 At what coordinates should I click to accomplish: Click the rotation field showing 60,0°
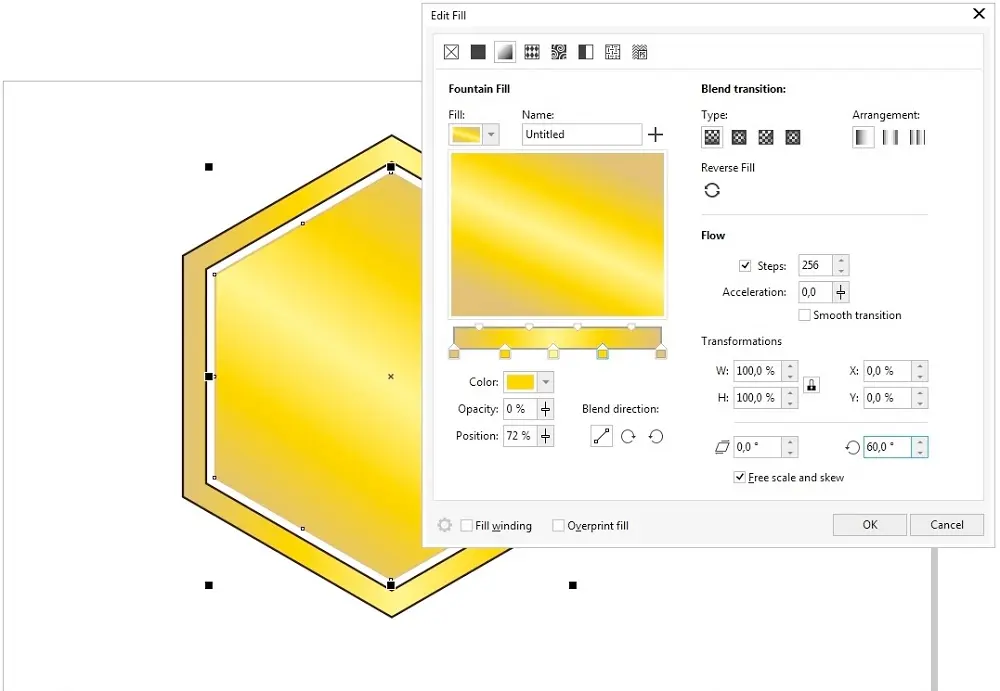pyautogui.click(x=888, y=447)
